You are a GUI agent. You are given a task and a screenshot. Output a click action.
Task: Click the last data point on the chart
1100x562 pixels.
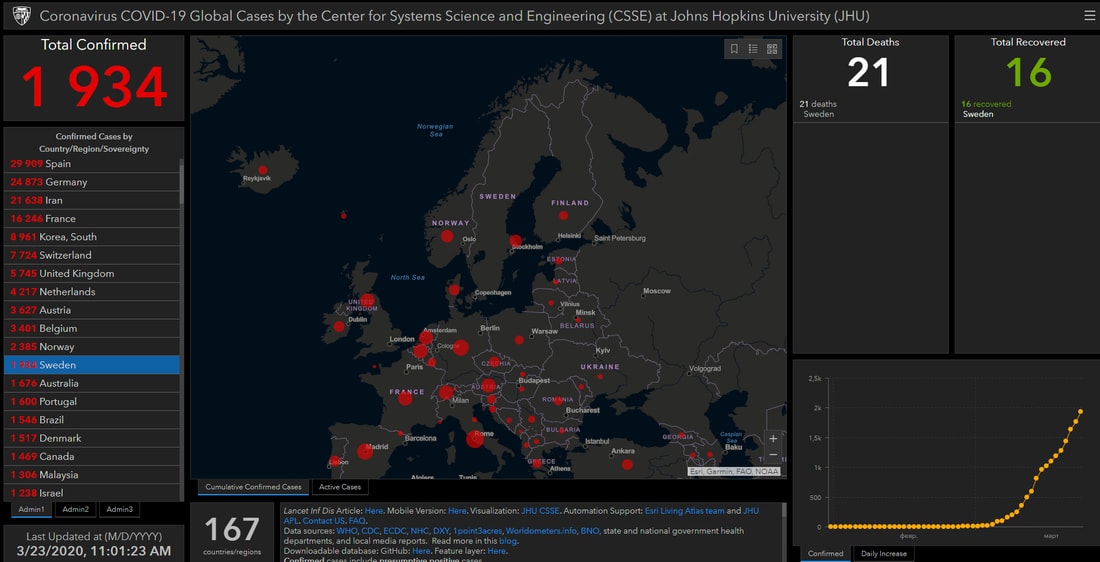point(1080,411)
